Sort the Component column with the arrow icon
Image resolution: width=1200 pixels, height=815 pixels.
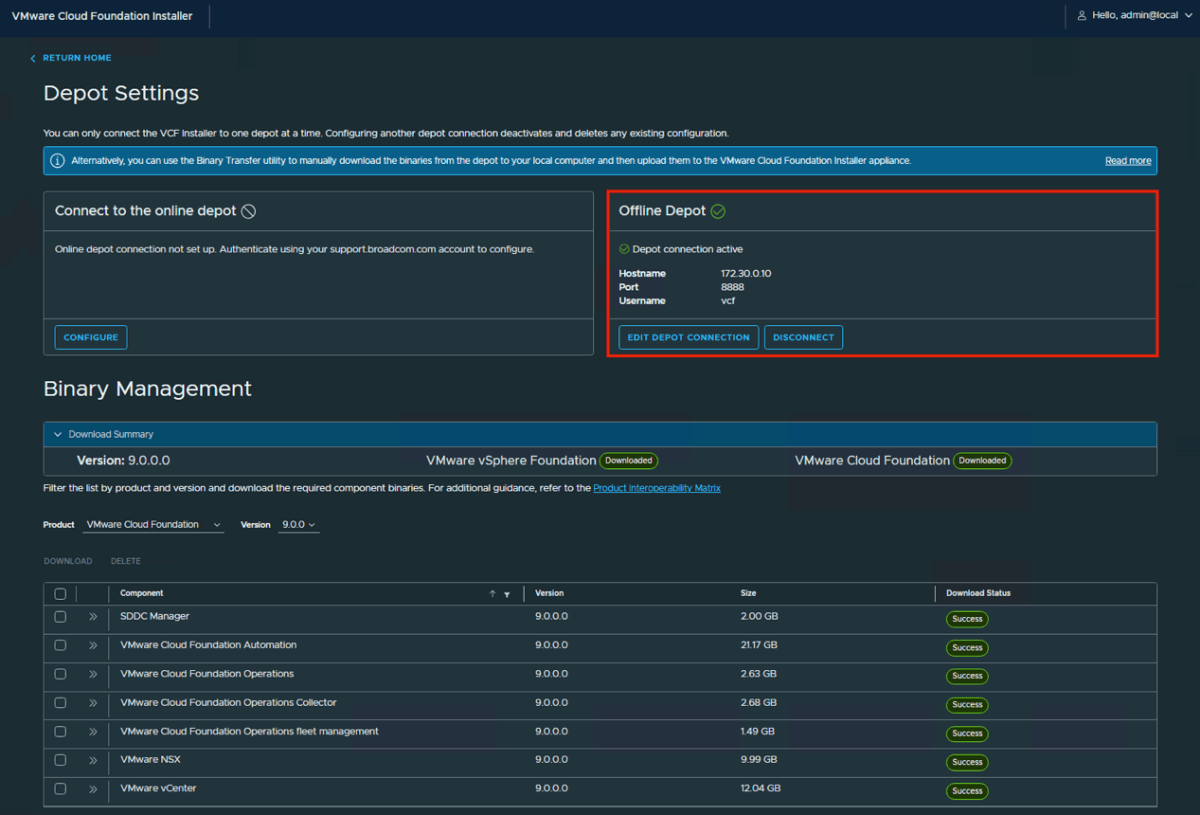(x=492, y=594)
